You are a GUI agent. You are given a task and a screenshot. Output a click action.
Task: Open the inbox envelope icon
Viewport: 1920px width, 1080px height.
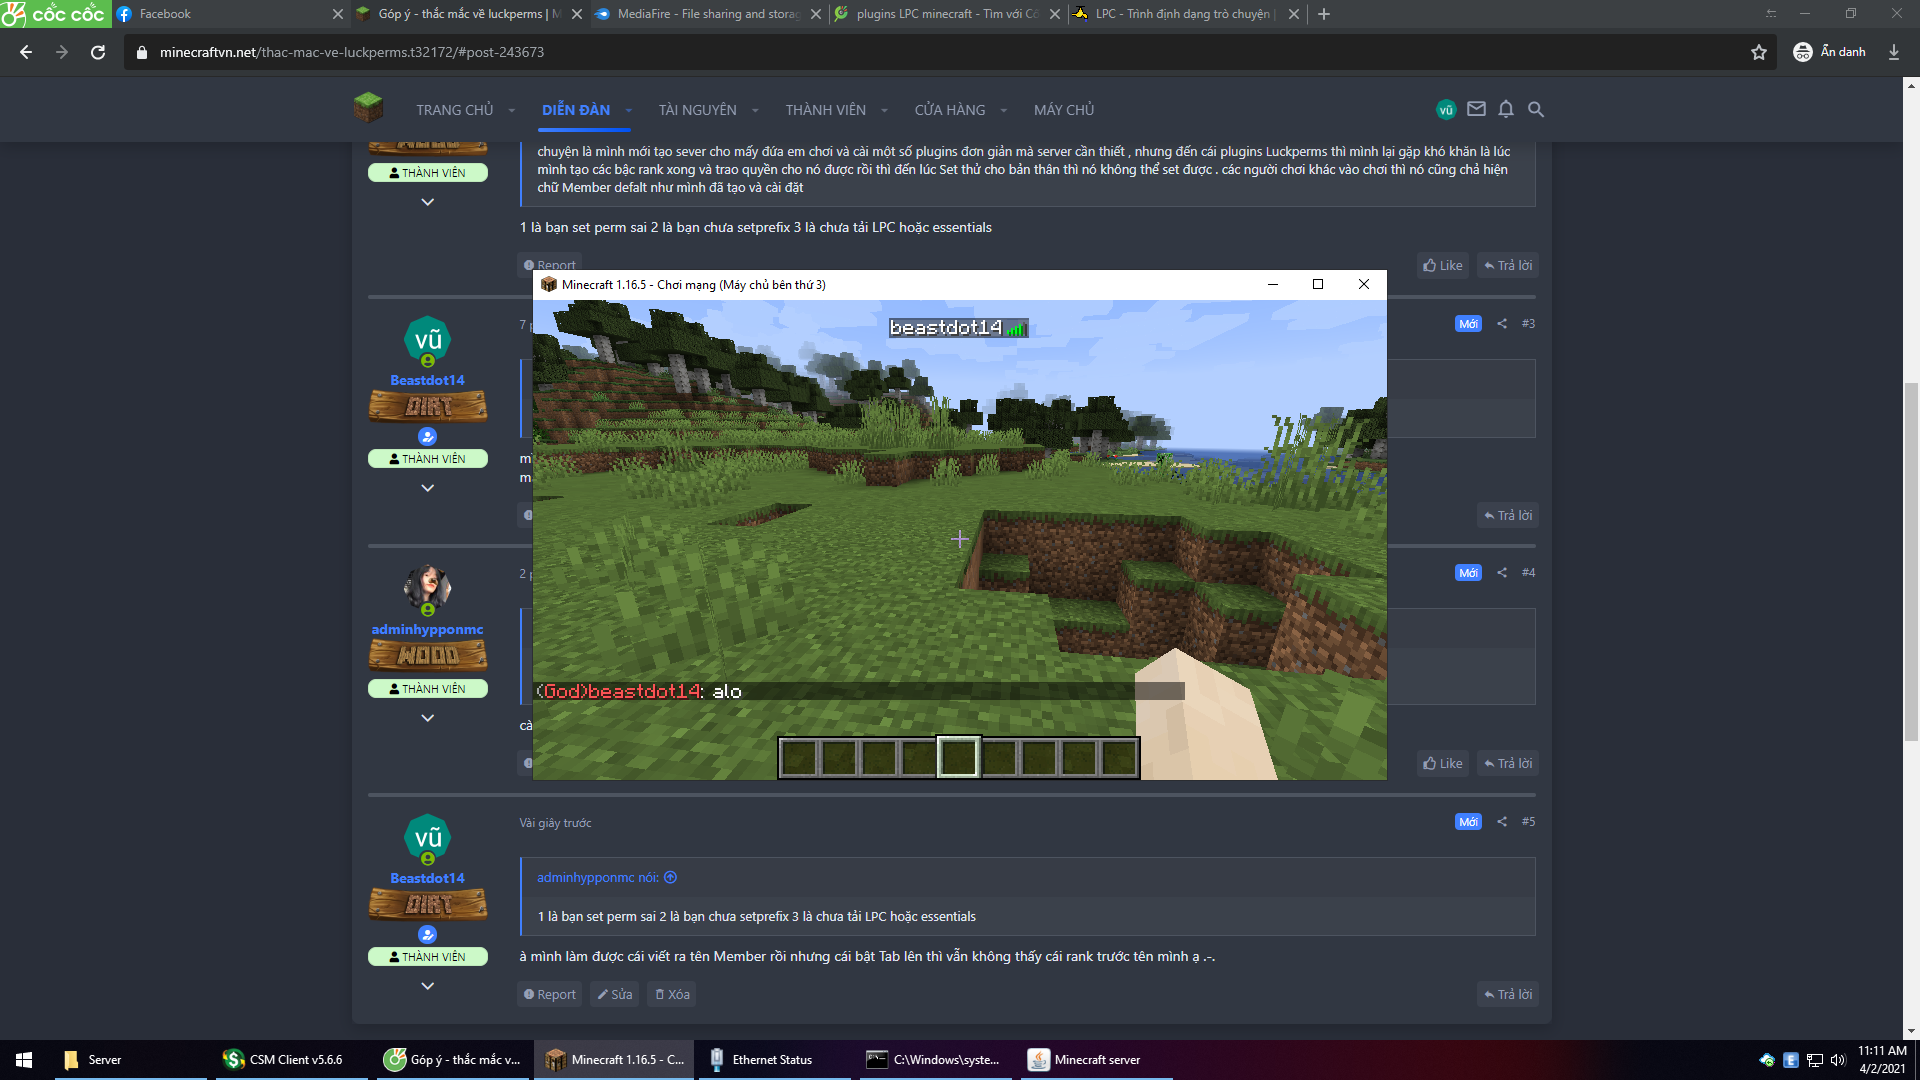point(1476,110)
